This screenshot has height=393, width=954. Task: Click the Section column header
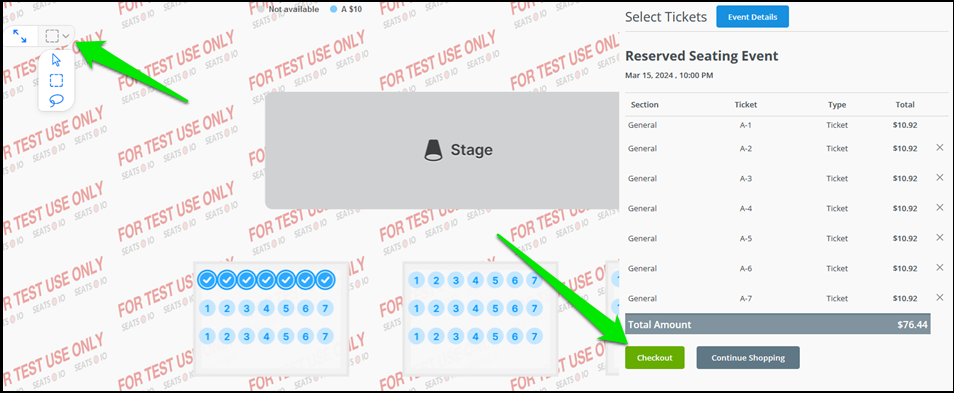pos(644,105)
